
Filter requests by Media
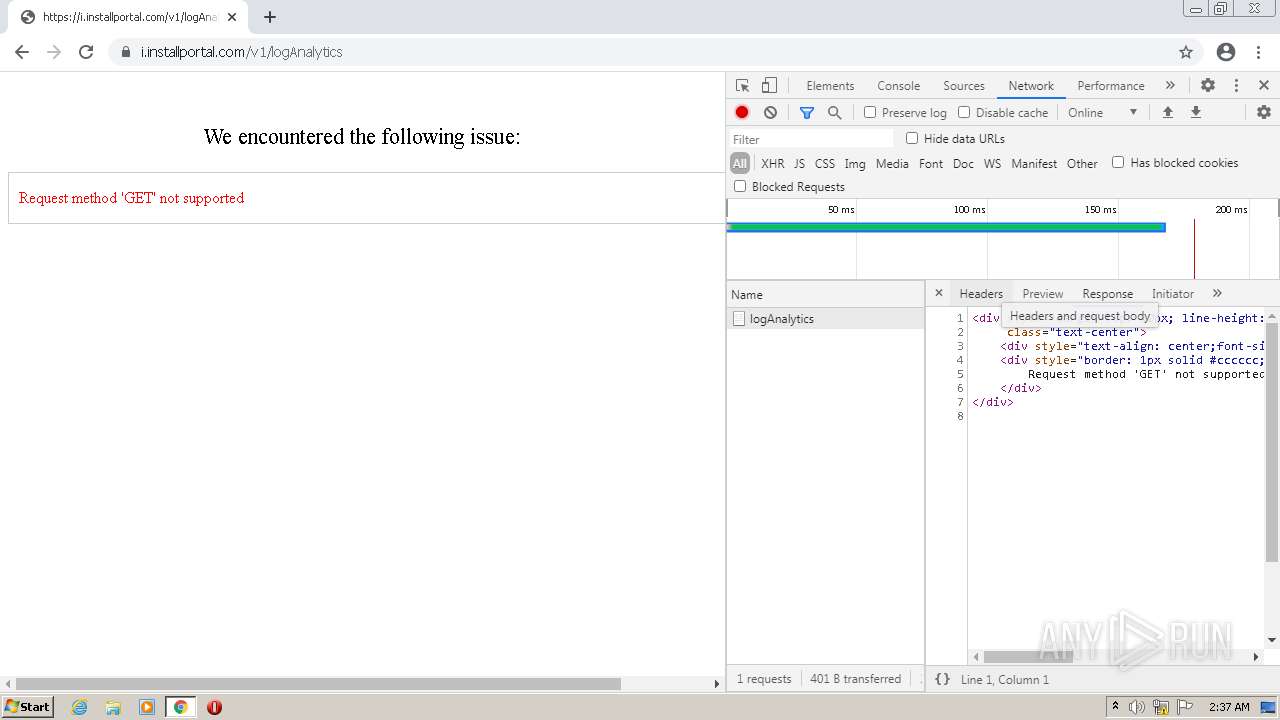click(x=892, y=163)
